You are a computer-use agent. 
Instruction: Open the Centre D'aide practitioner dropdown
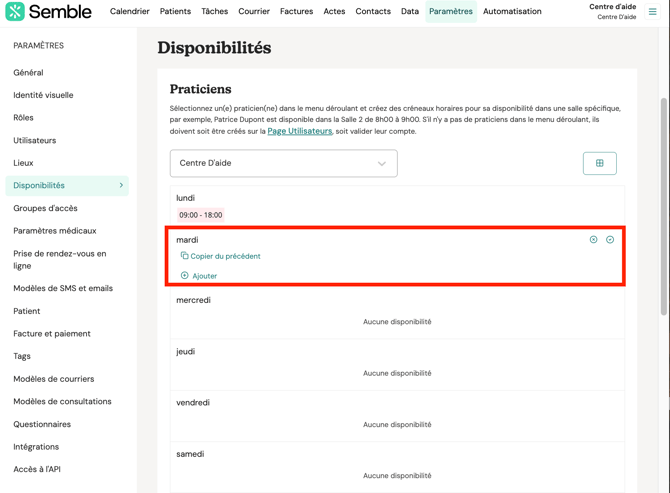click(283, 163)
